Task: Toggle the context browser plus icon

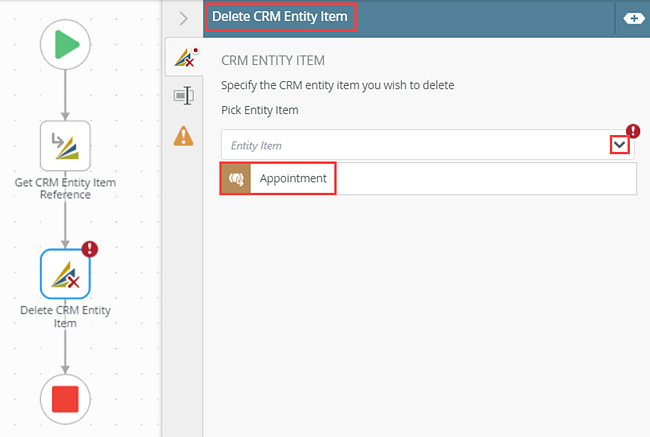Action: [633, 19]
